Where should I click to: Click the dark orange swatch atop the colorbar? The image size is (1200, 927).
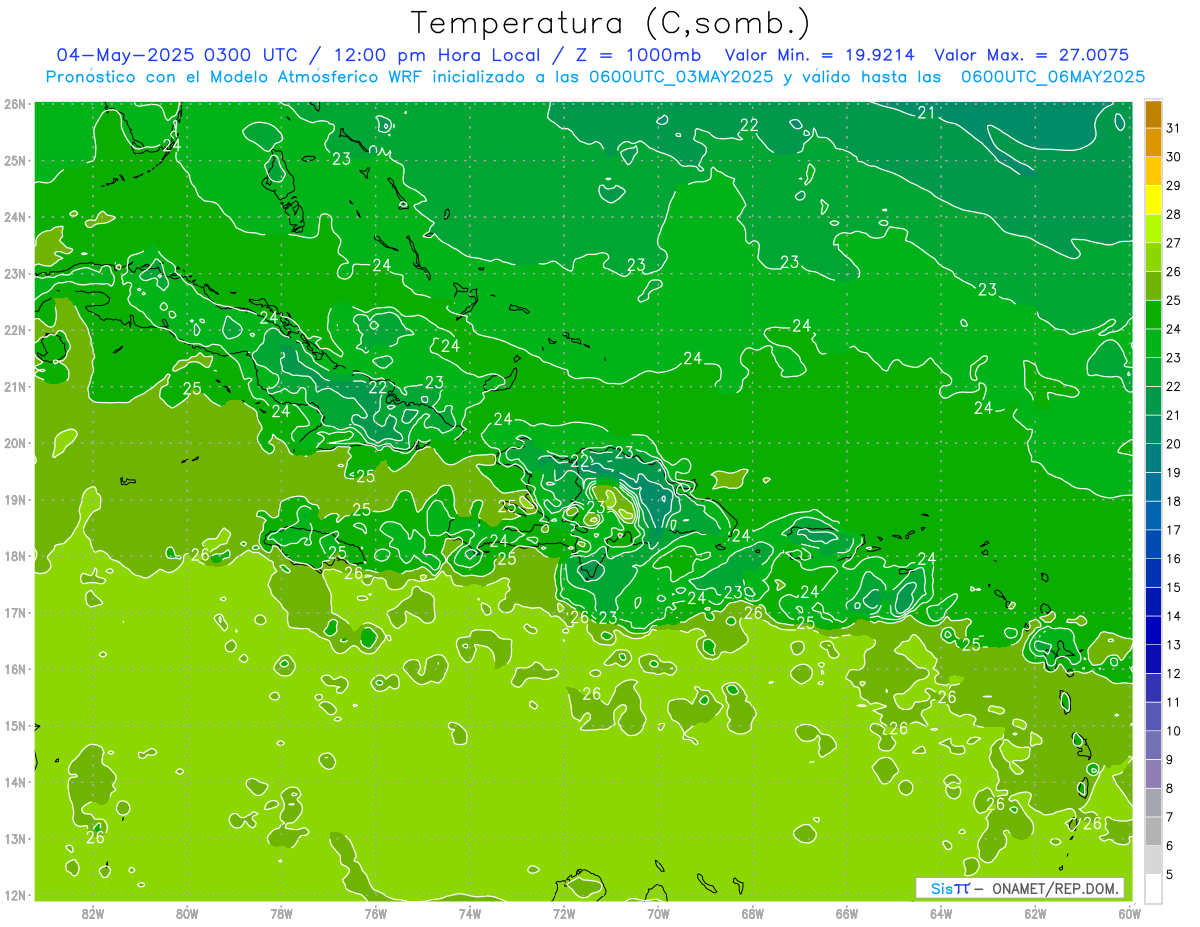tap(1153, 114)
